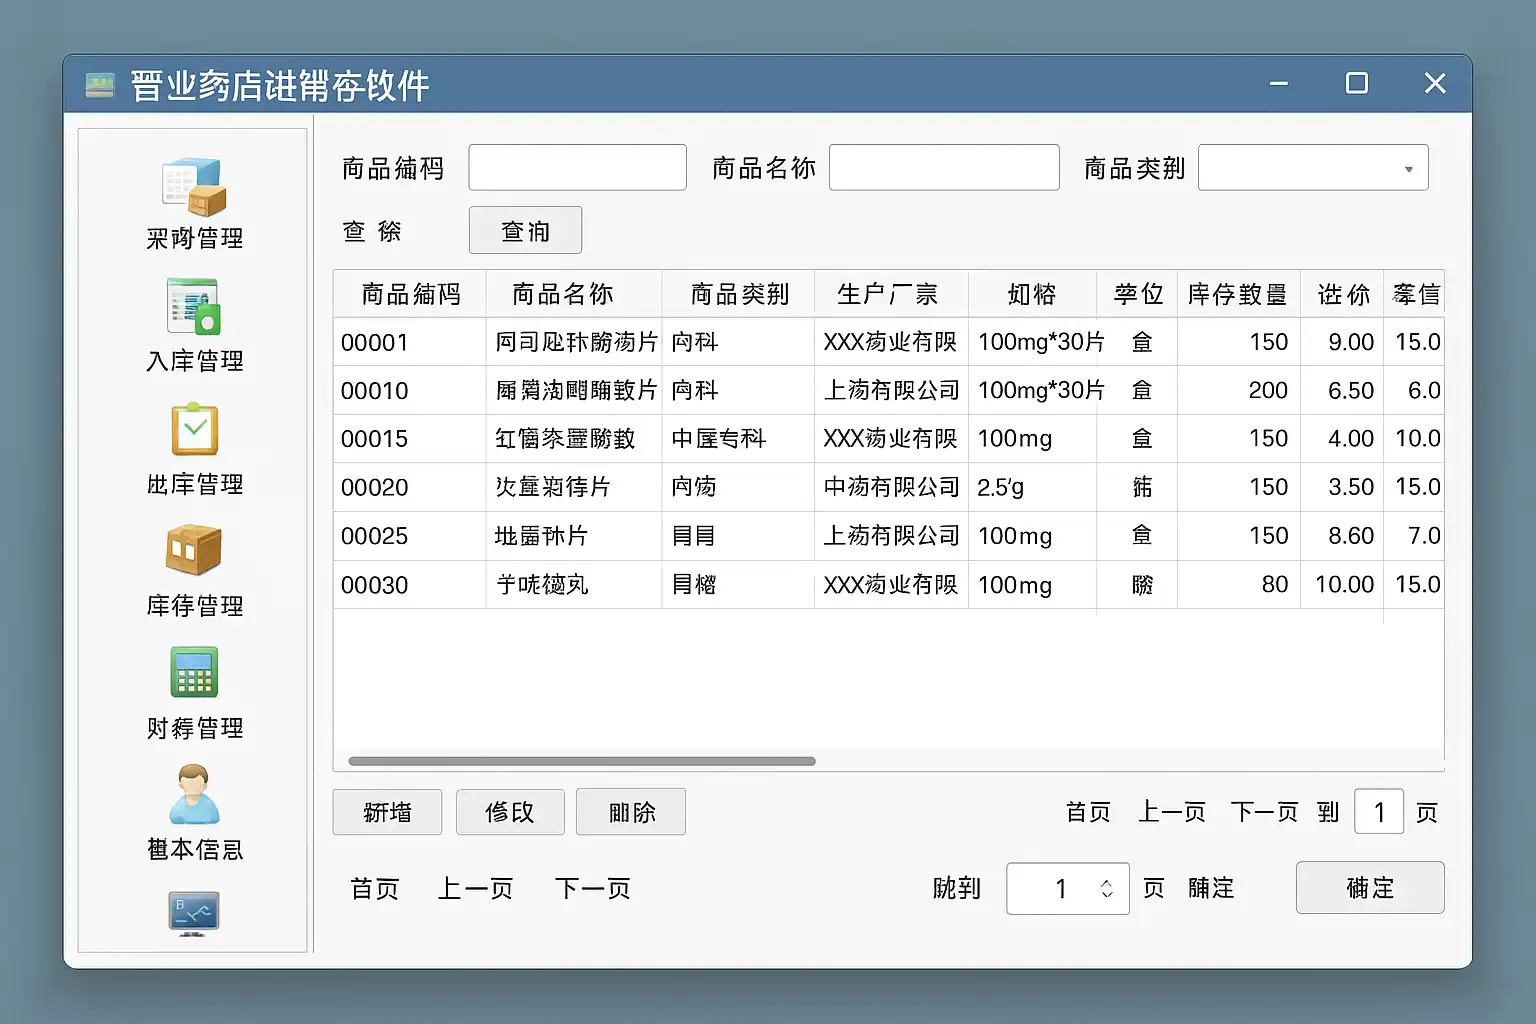Click the clipboard checkmark outbound icon
The height and width of the screenshot is (1024, 1536).
pos(194,430)
